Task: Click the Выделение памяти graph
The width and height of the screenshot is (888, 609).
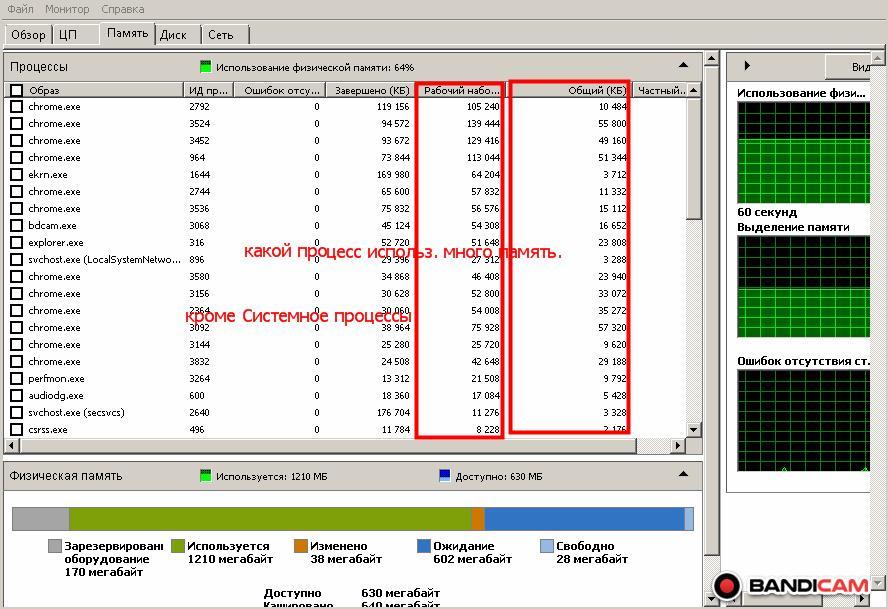Action: [803, 287]
